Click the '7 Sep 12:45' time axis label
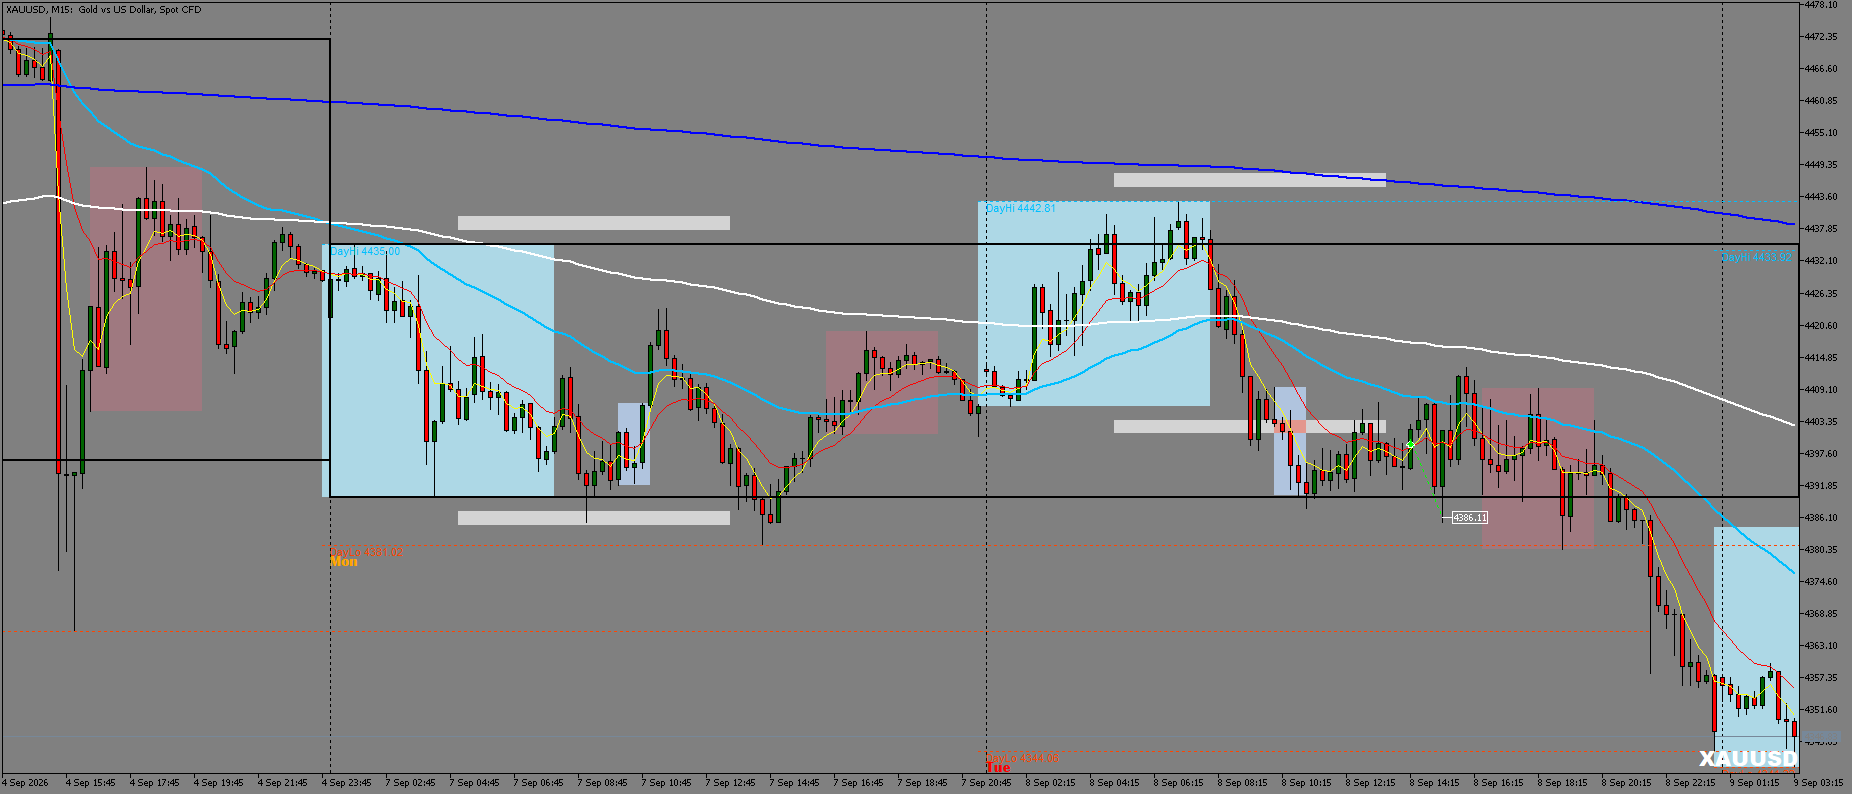Screen dimensions: 1852x794 click(730, 783)
